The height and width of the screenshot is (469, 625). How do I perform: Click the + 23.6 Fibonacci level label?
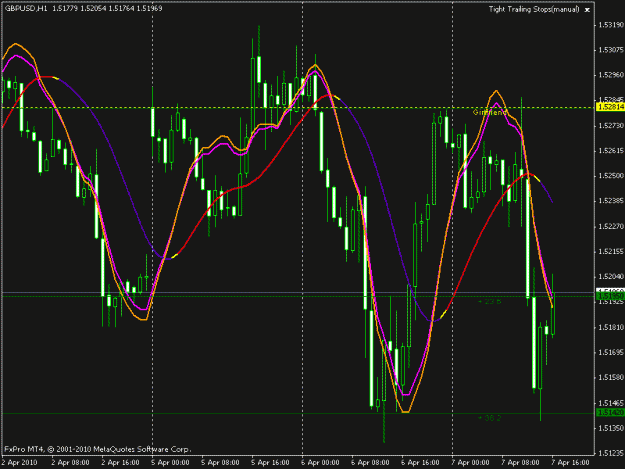(x=489, y=302)
